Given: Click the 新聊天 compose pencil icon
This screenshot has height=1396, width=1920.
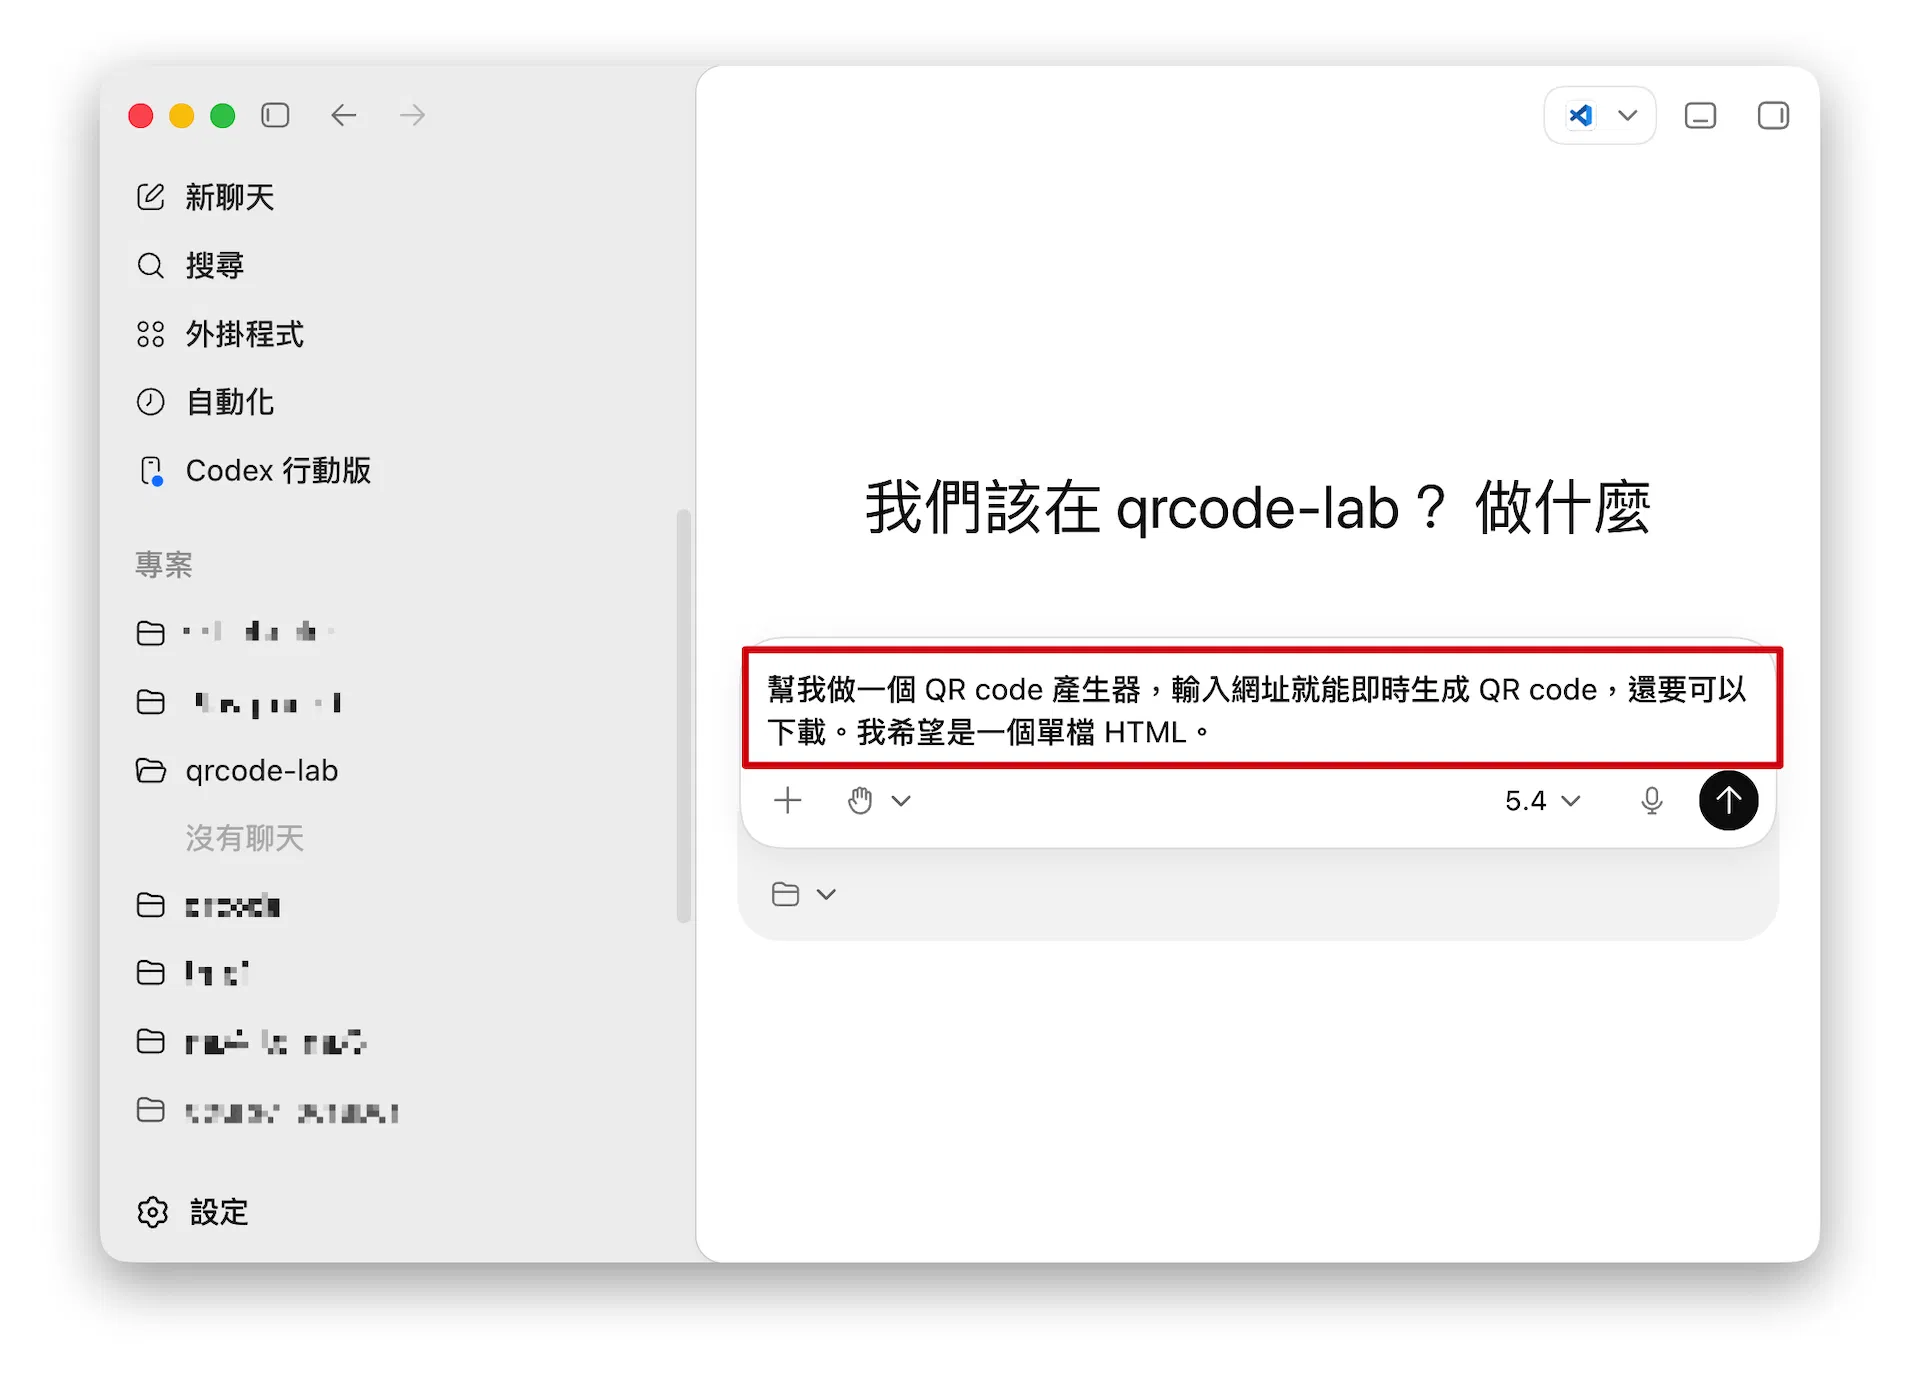Looking at the screenshot, I should (x=150, y=197).
